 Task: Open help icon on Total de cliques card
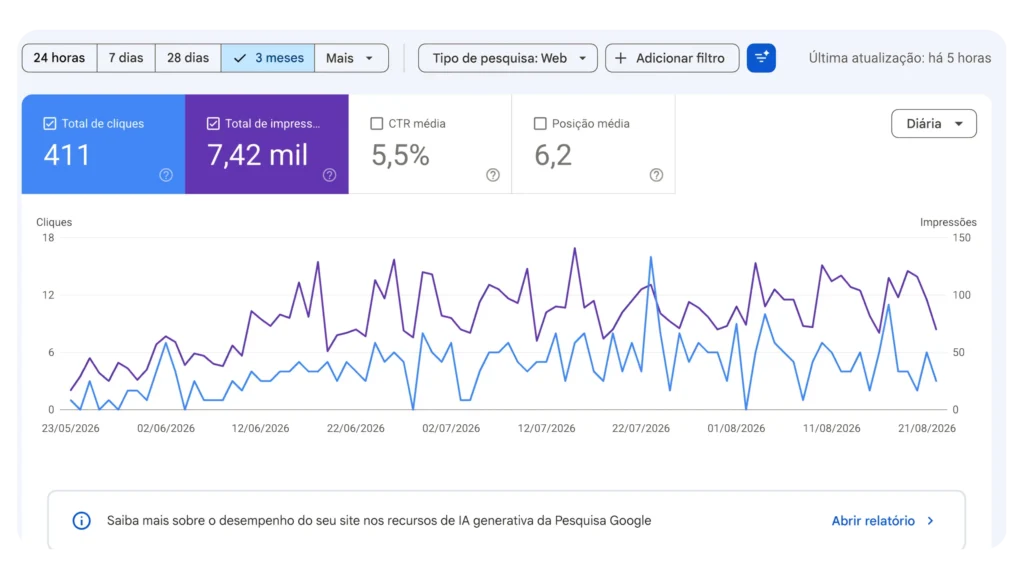tap(166, 175)
